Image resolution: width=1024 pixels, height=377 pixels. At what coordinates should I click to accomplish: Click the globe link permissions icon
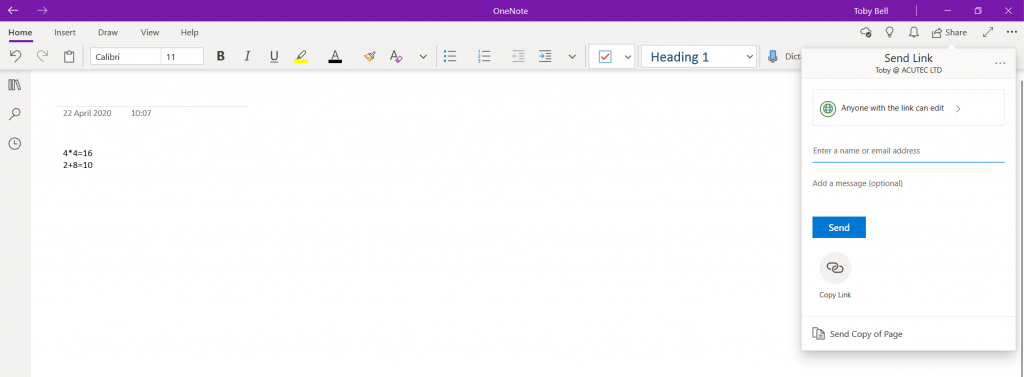click(x=828, y=108)
